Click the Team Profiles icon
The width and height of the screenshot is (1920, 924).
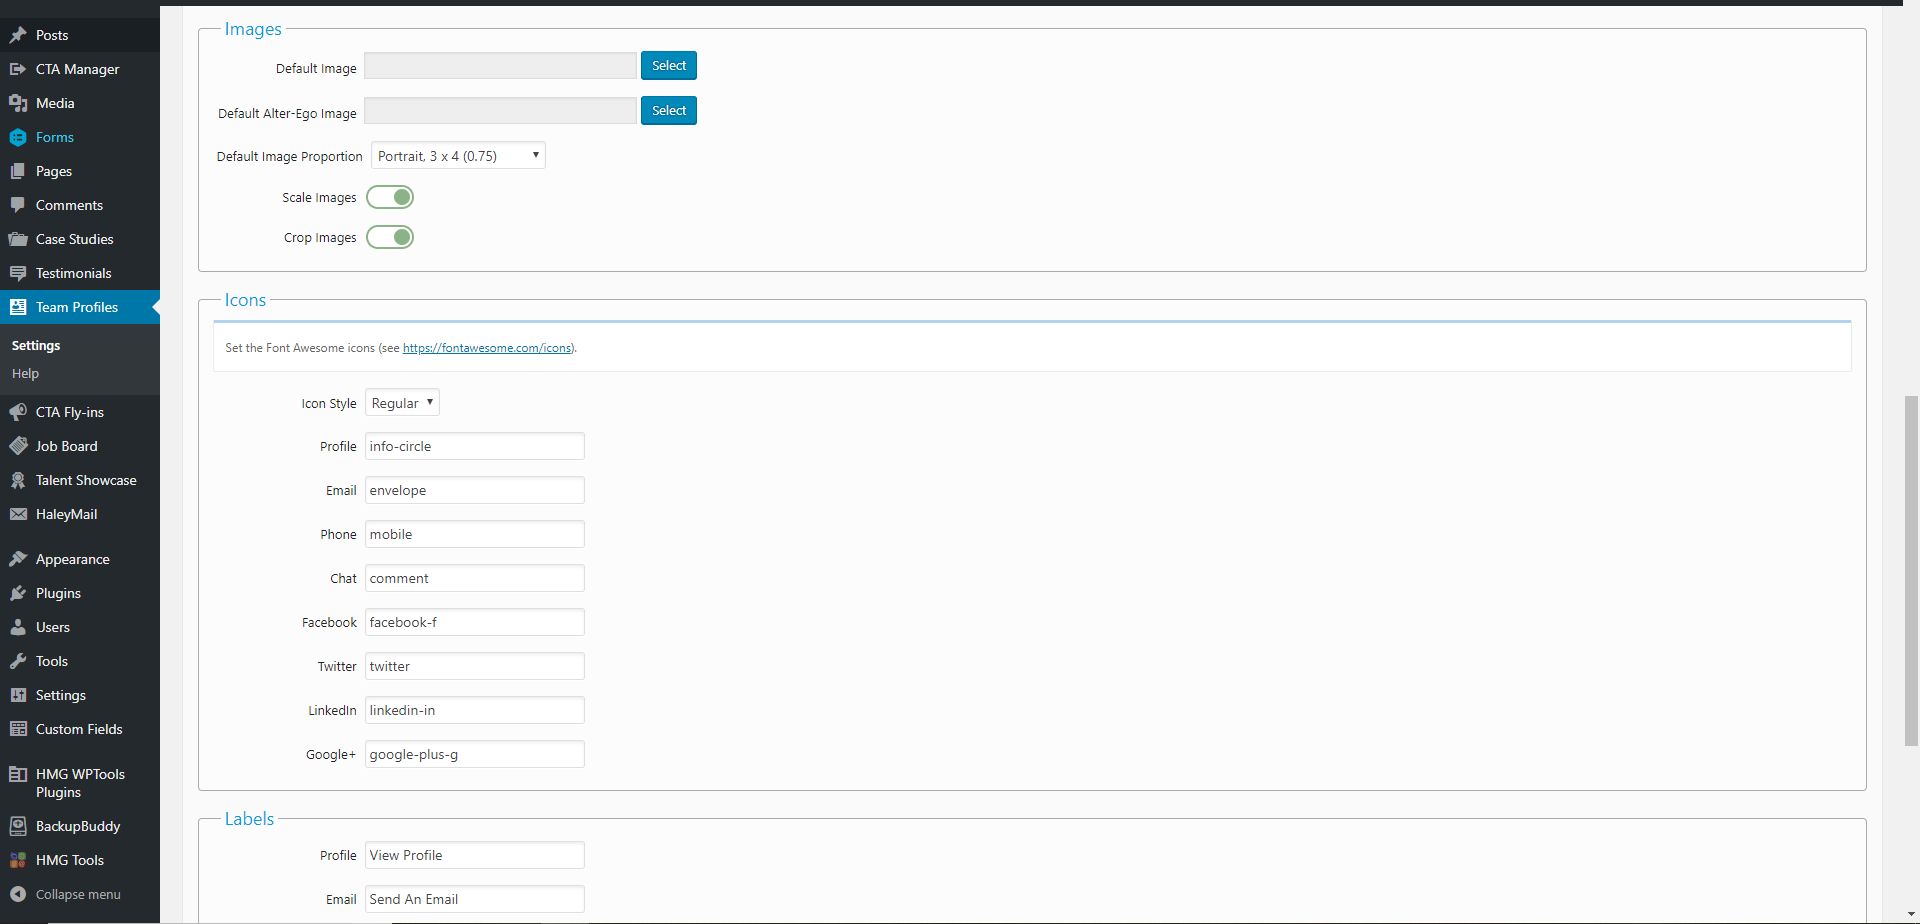(x=18, y=307)
